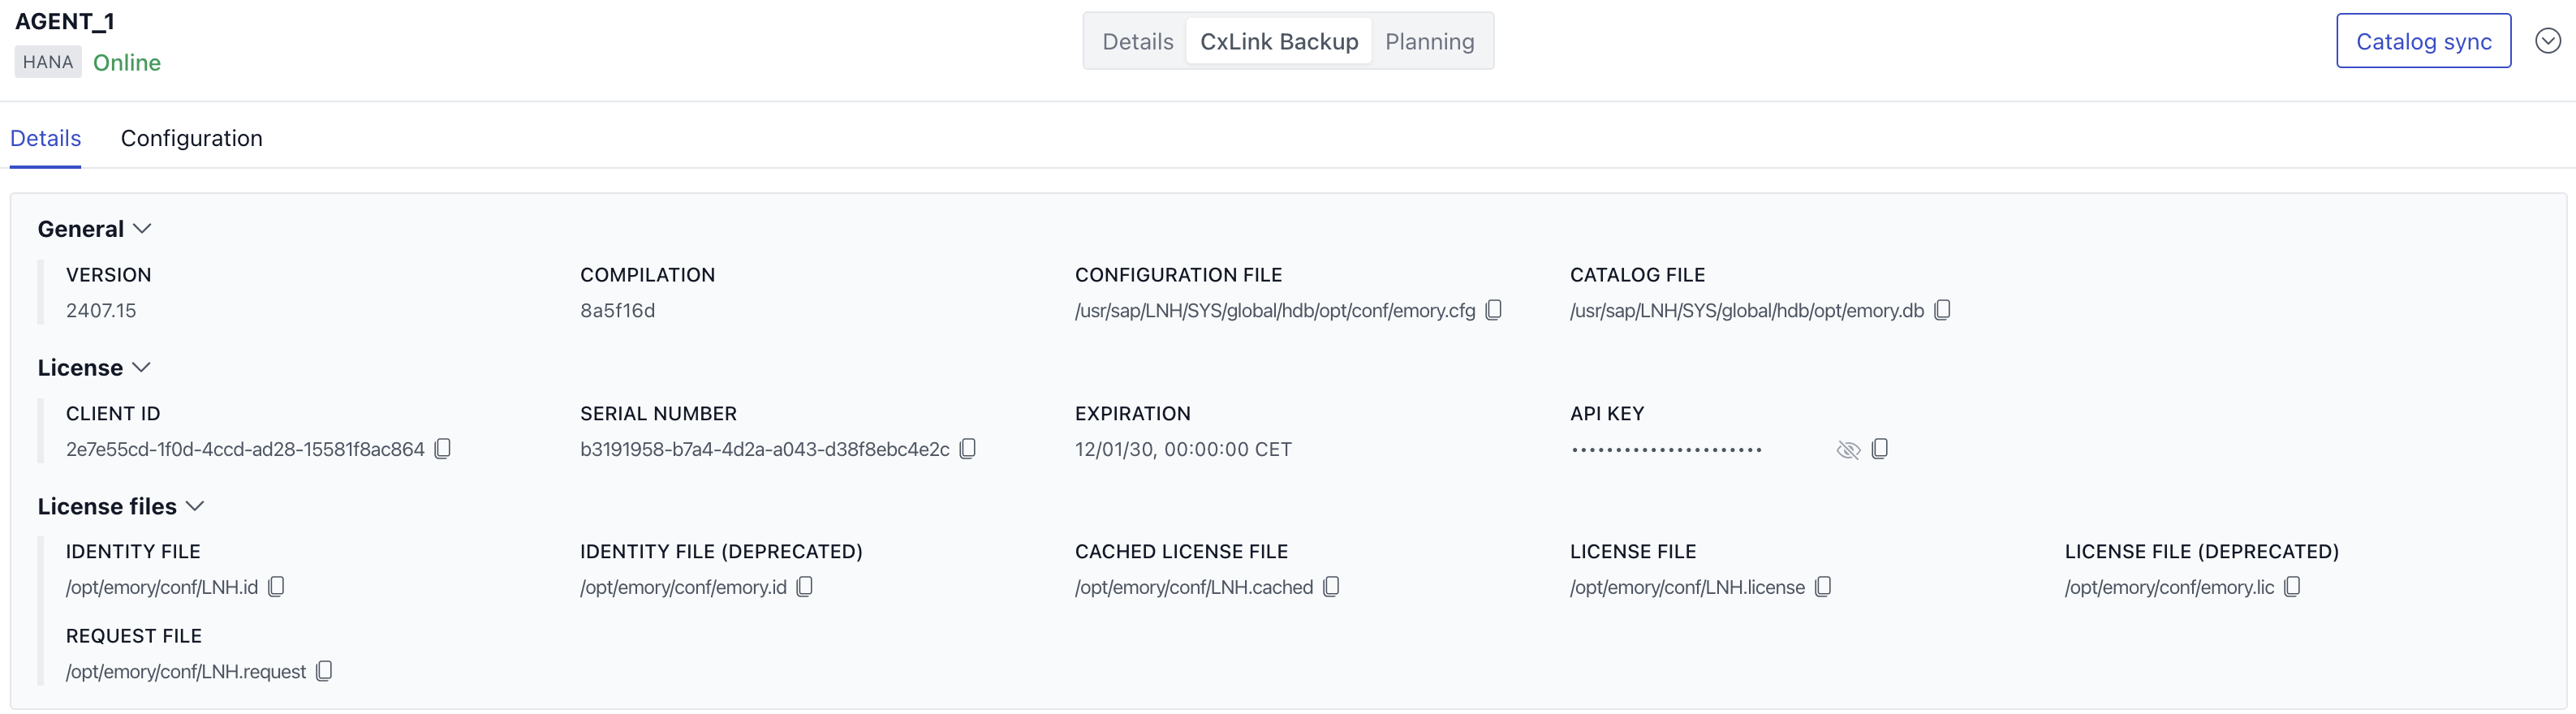This screenshot has width=2576, height=714.
Task: Copy the LNH.request file path
Action: pos(324,671)
